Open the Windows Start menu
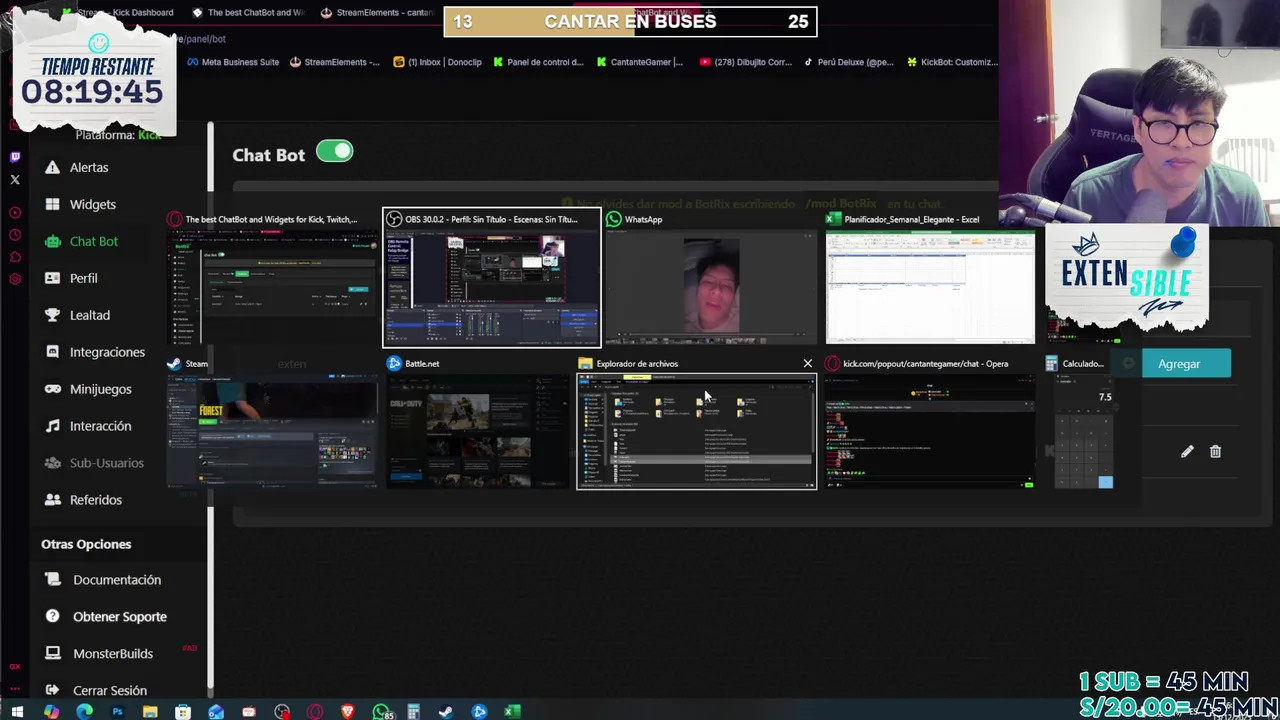 pos(17,712)
